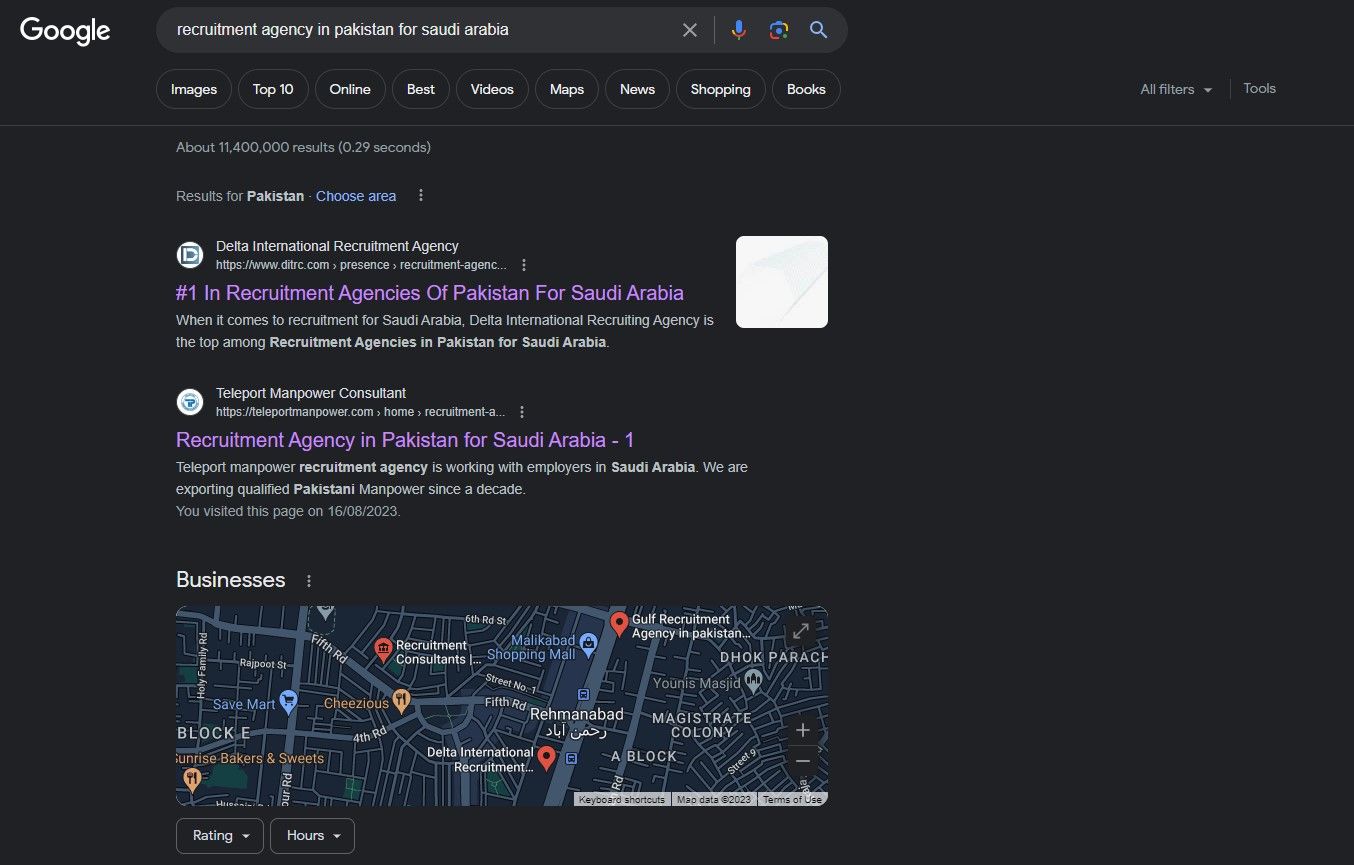
Task: Open the Teleport Manpower result link
Action: point(405,440)
